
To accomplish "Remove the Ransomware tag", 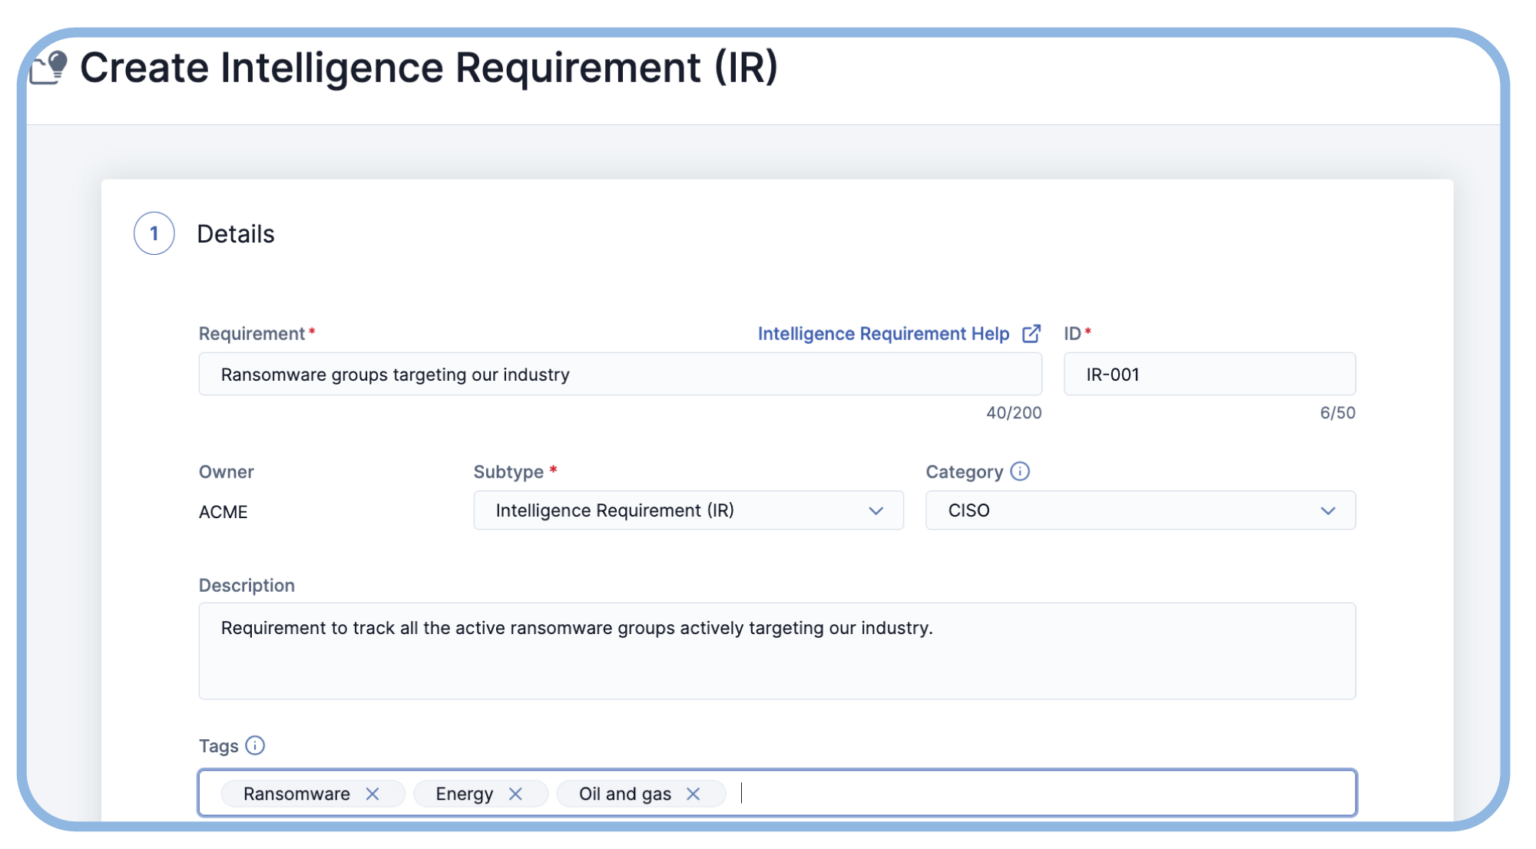I will click(373, 793).
